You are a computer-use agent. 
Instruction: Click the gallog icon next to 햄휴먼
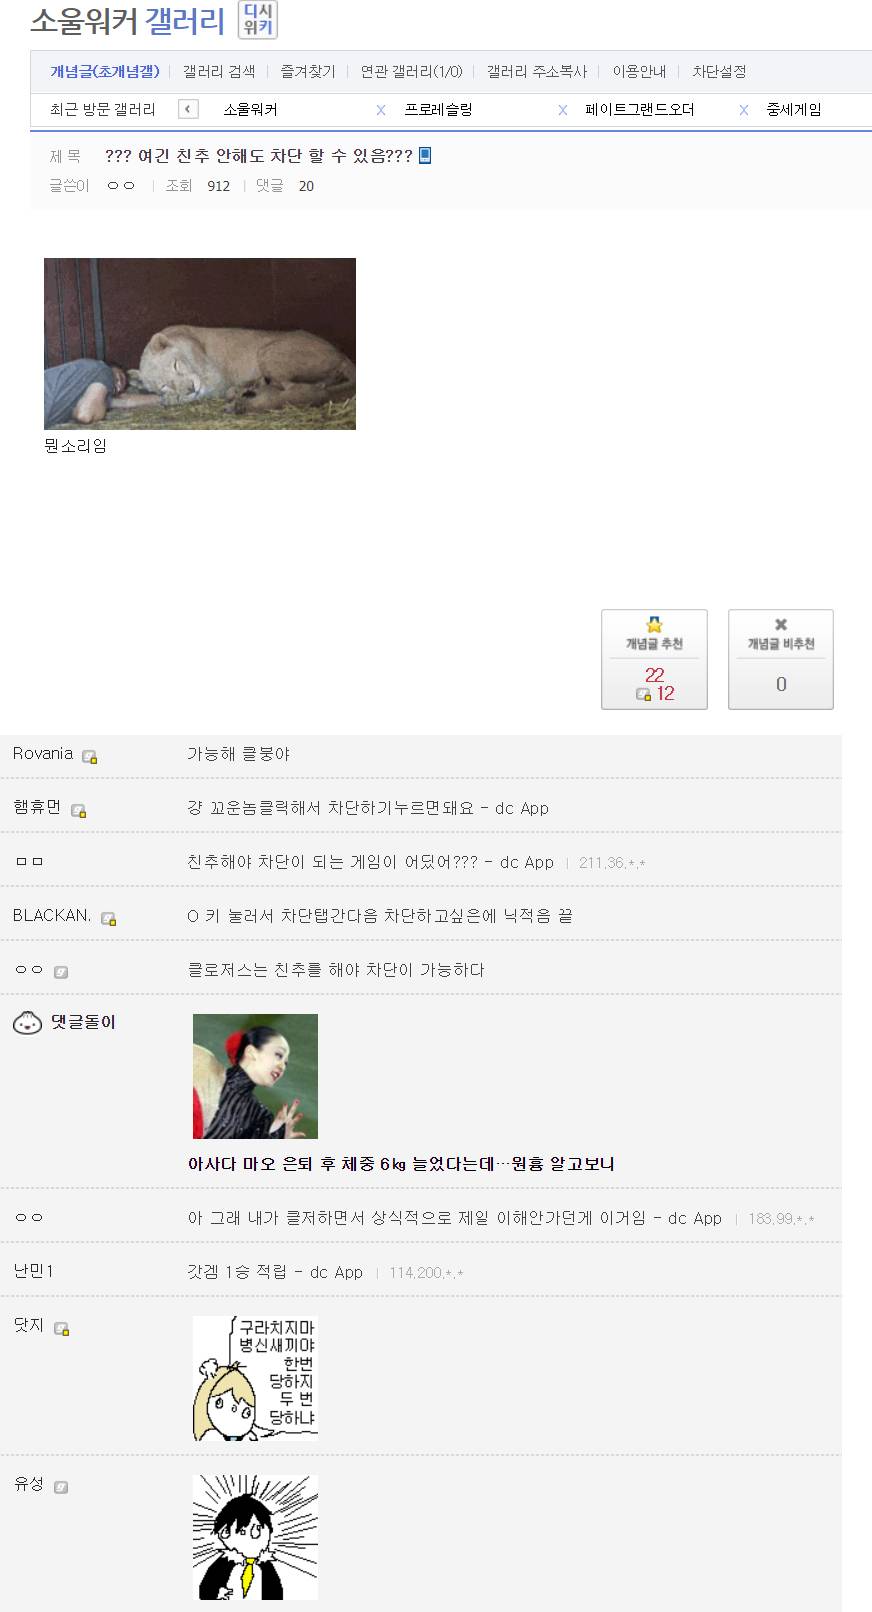[79, 811]
